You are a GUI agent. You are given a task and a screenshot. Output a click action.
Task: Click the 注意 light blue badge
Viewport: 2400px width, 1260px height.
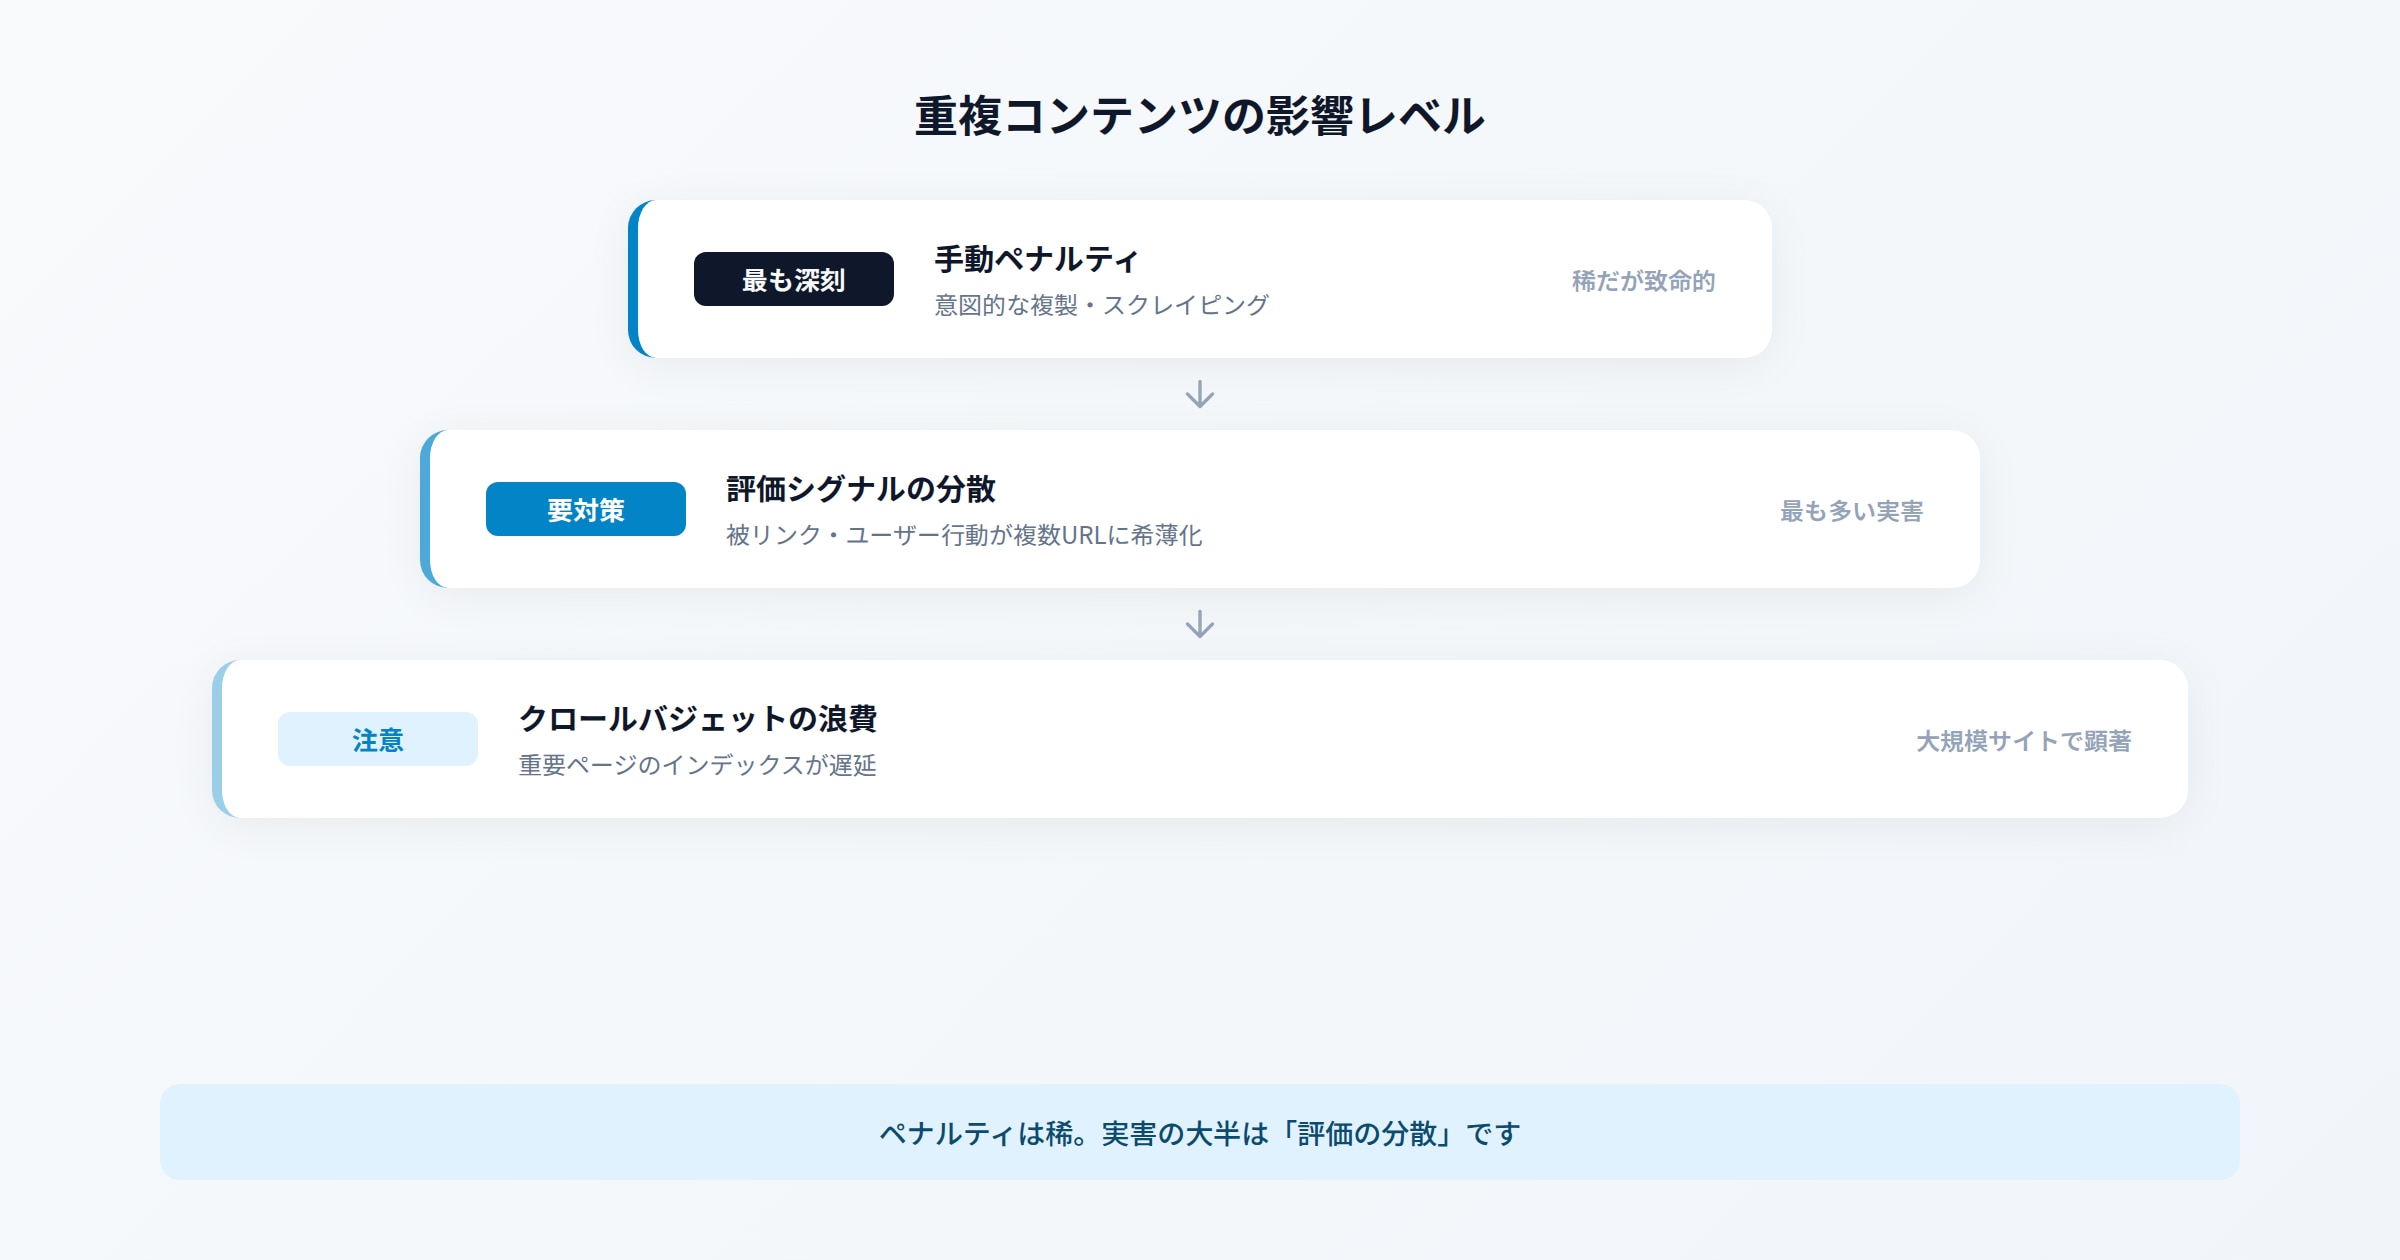(x=377, y=740)
